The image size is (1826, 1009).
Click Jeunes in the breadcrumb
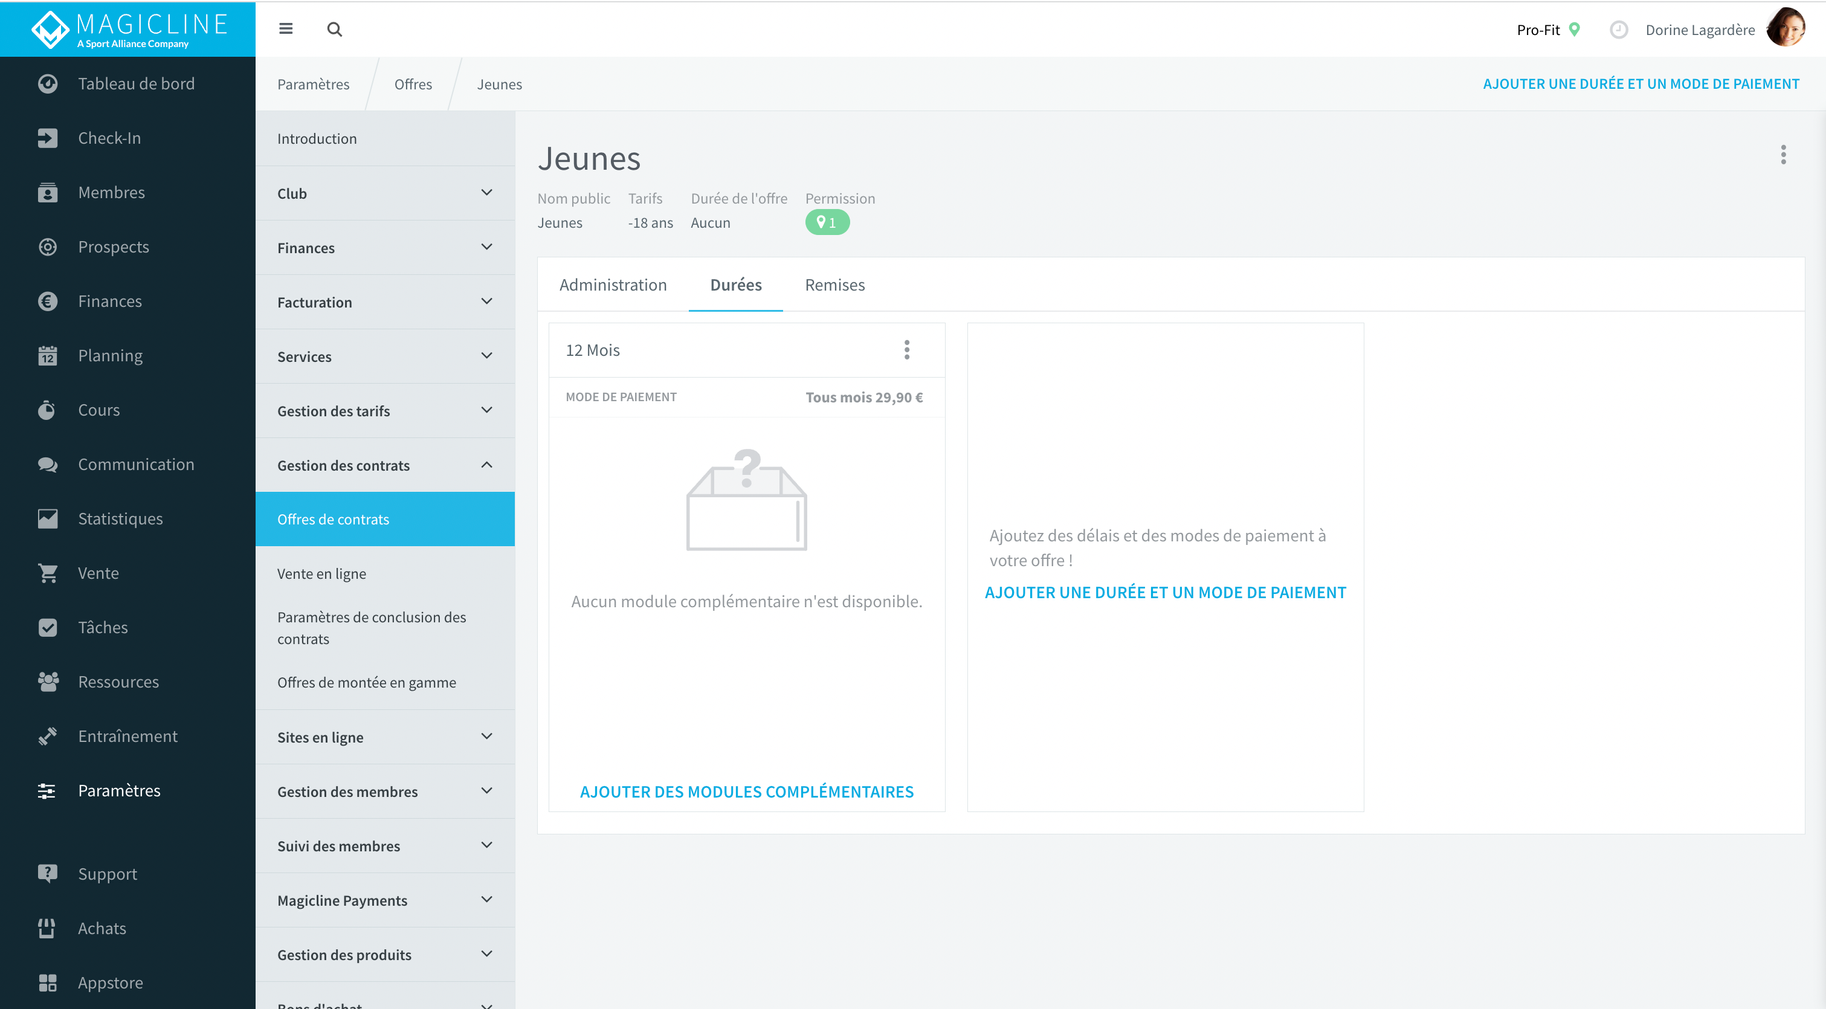click(x=499, y=84)
